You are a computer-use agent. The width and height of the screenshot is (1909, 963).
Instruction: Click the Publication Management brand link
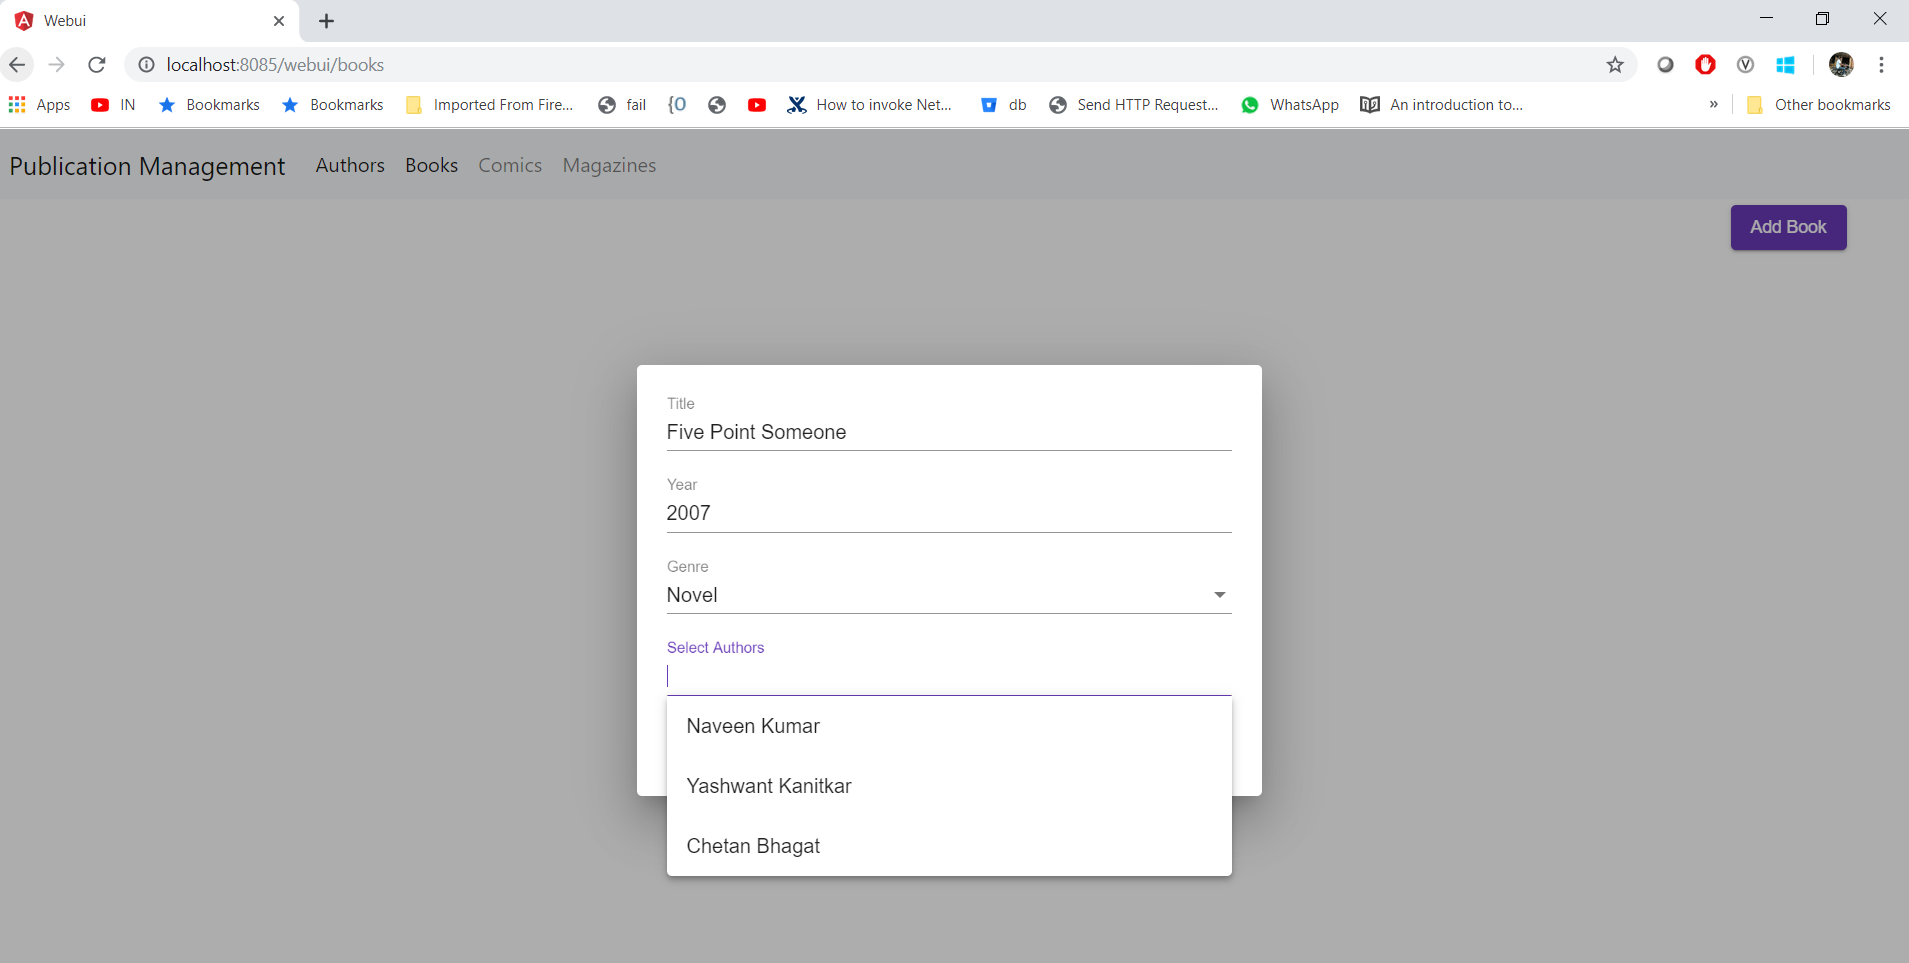(x=147, y=166)
